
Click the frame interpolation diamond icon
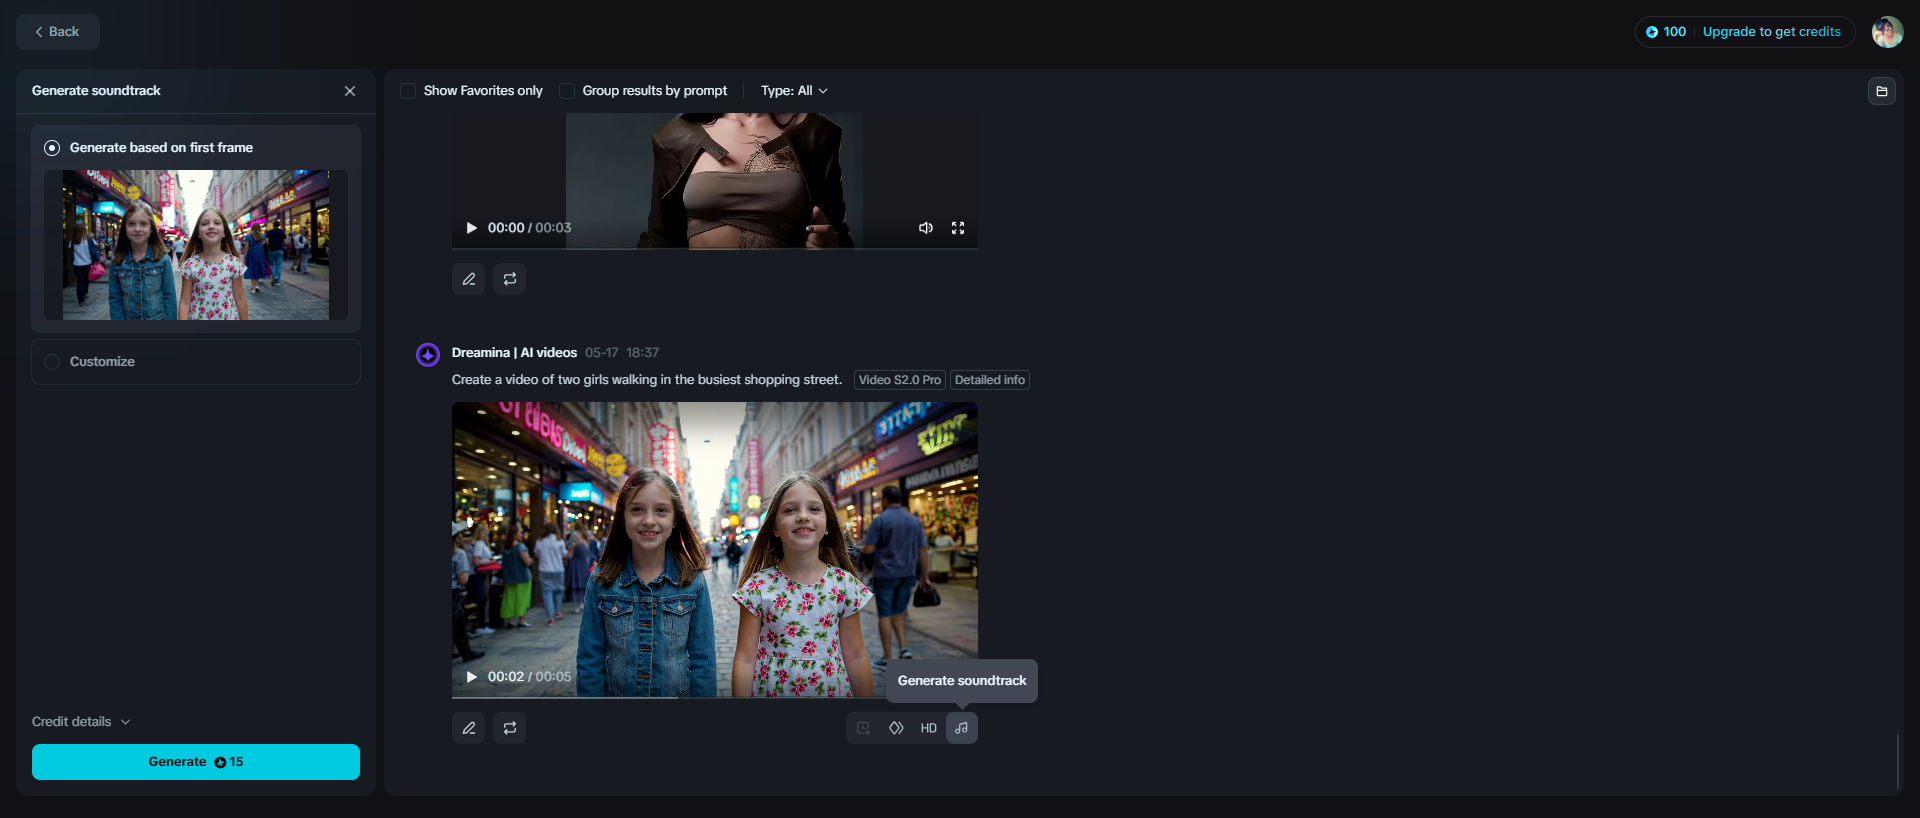tap(896, 728)
